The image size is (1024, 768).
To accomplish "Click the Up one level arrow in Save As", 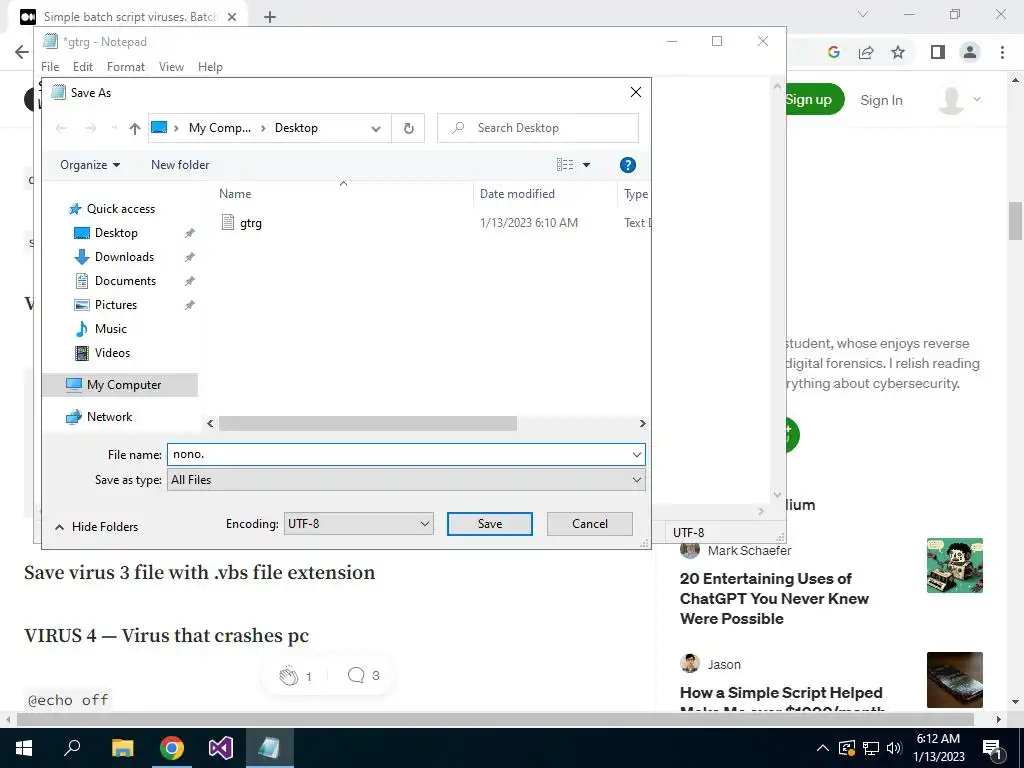I will tap(135, 129).
